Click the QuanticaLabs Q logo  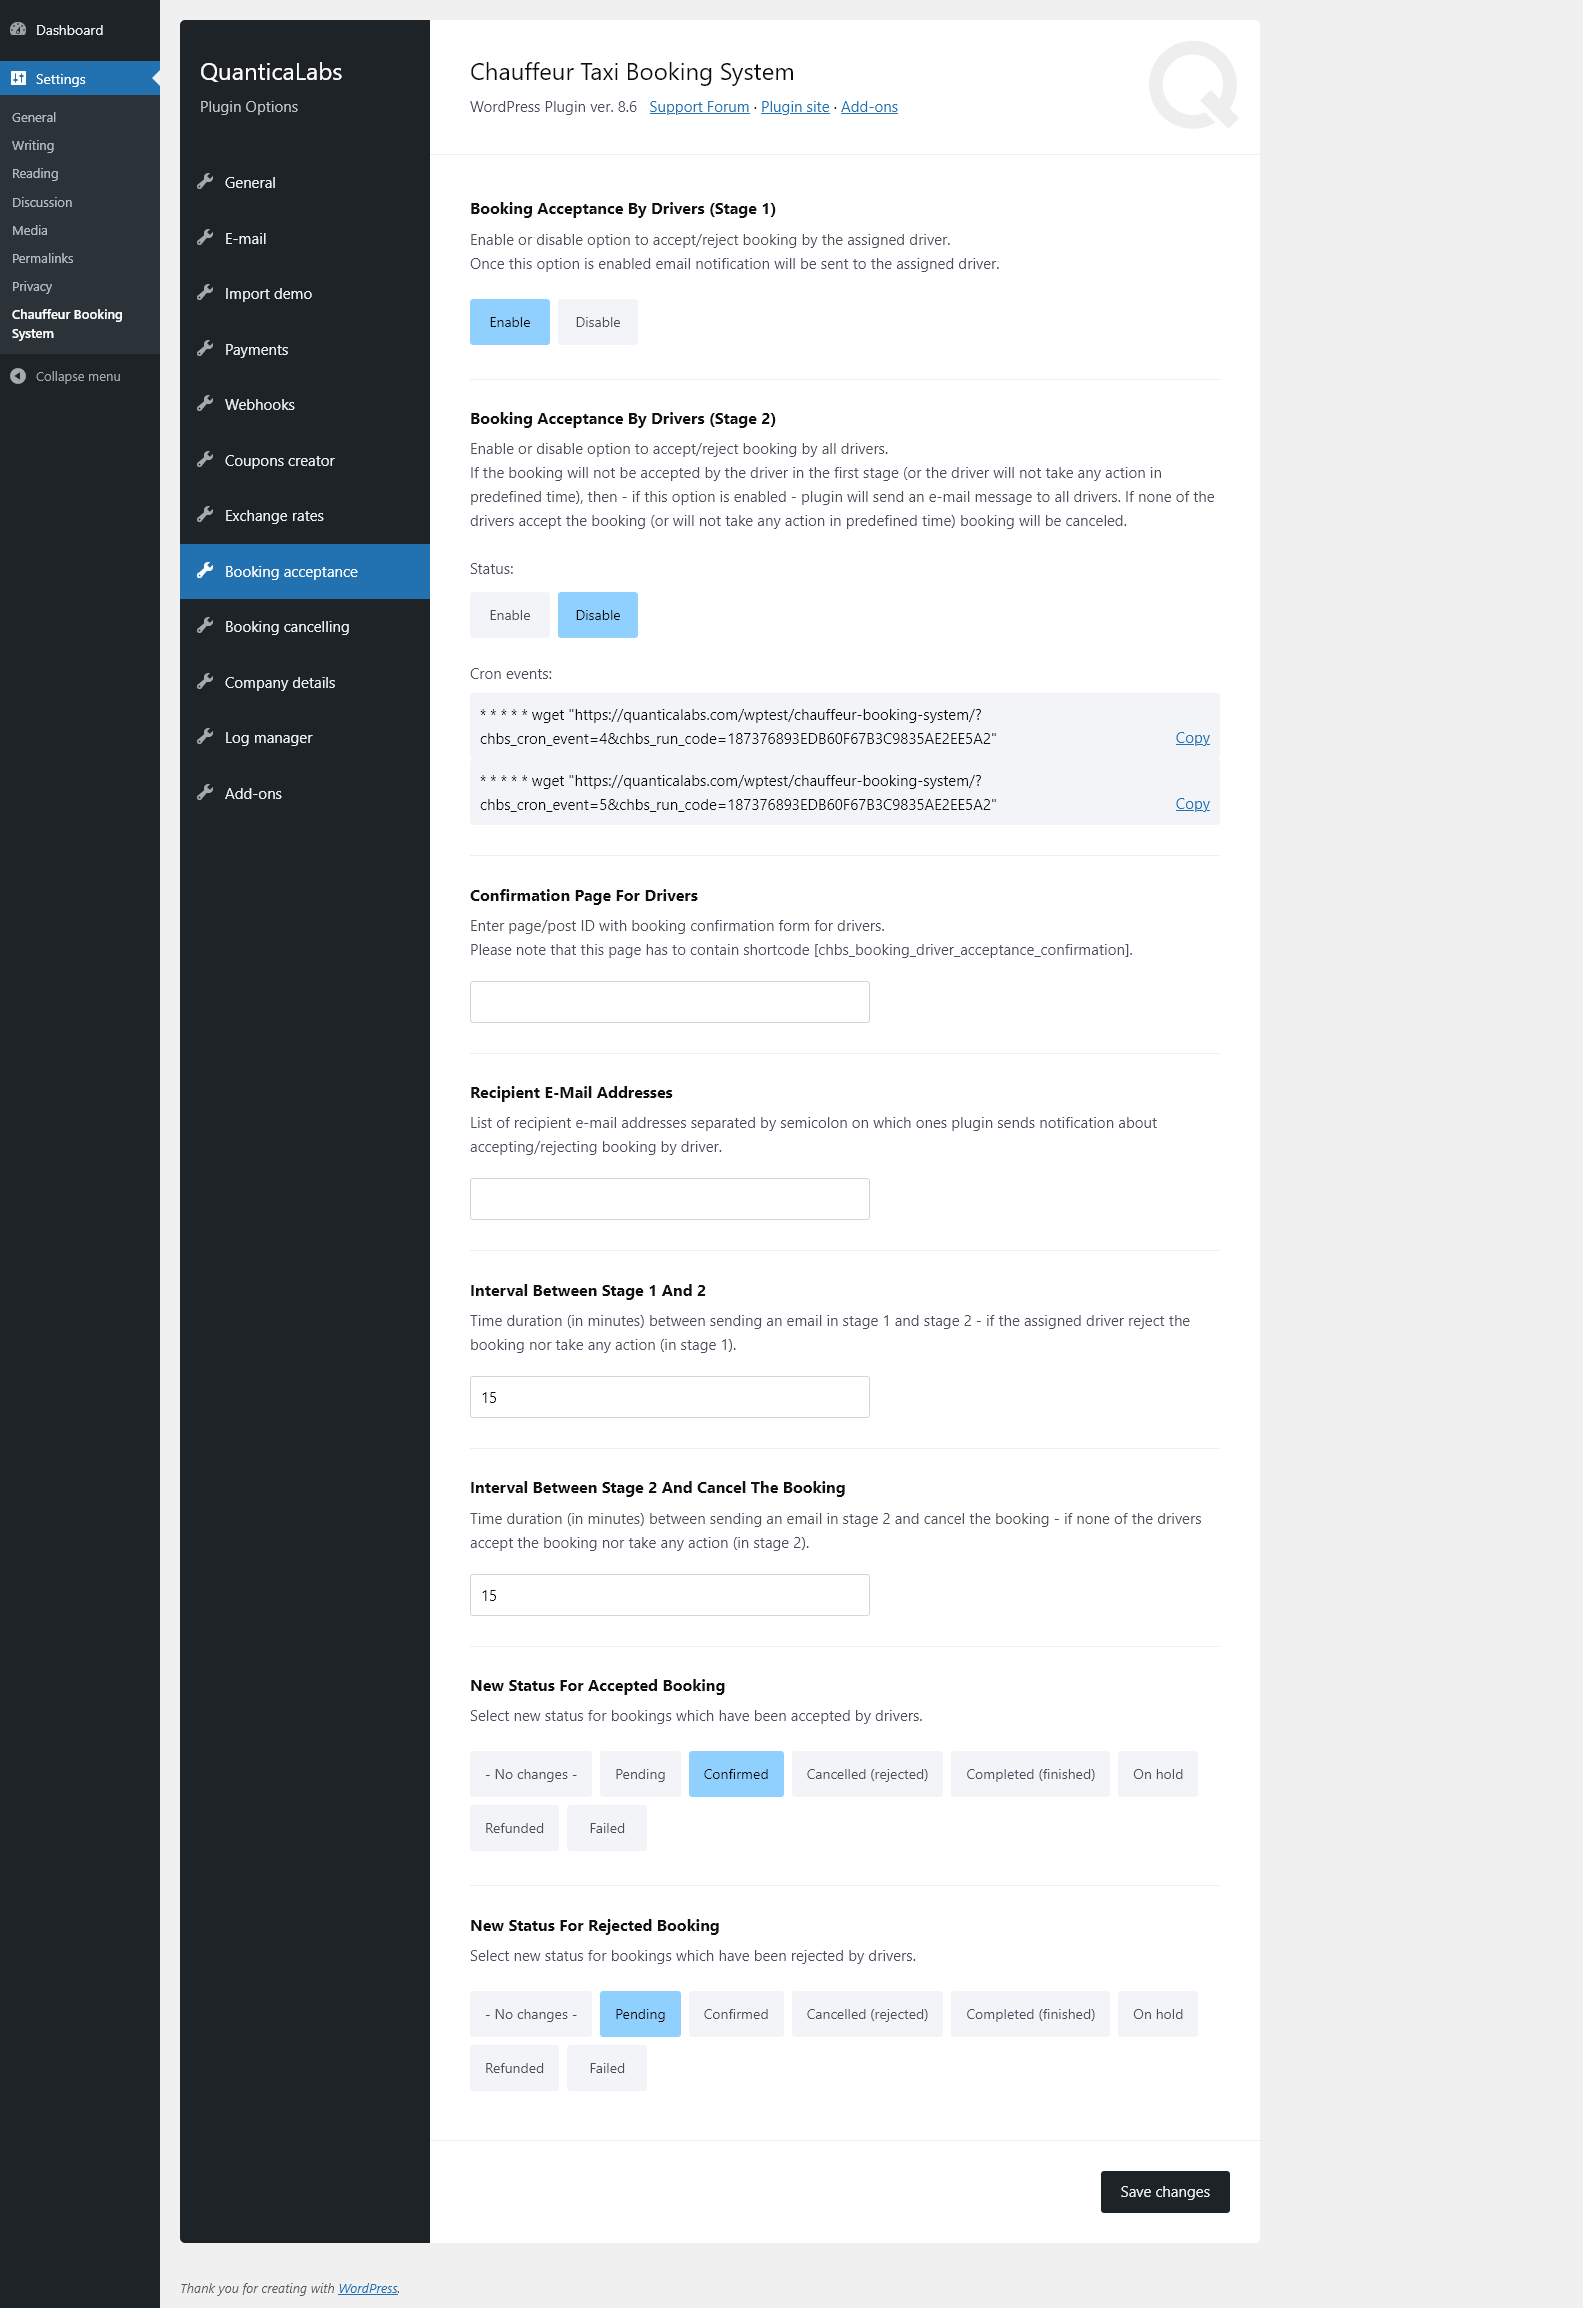click(x=1193, y=85)
